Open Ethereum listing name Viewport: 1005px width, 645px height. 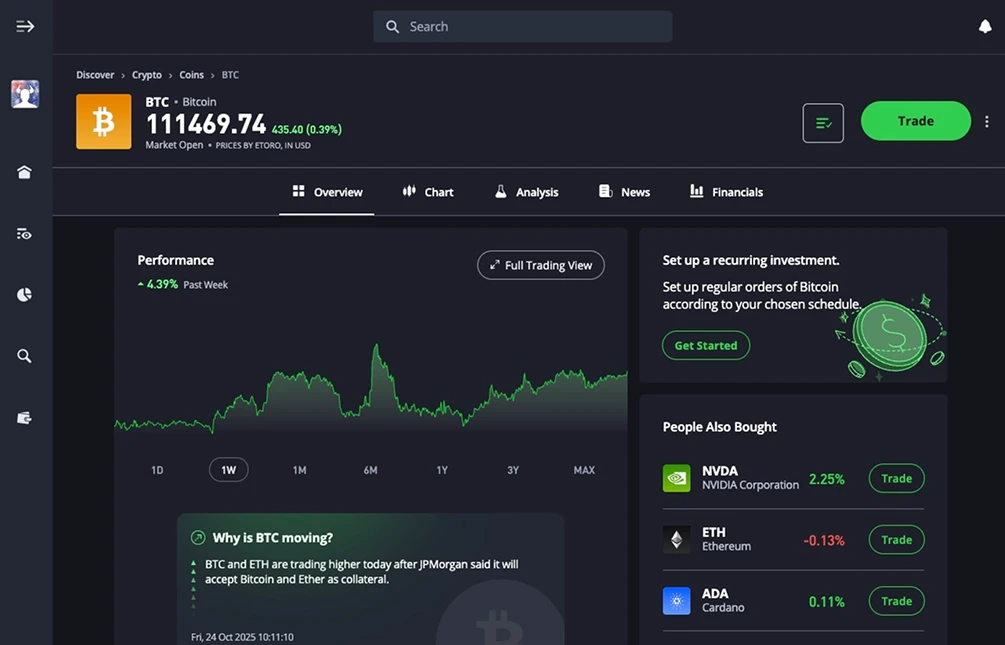pyautogui.click(x=726, y=546)
